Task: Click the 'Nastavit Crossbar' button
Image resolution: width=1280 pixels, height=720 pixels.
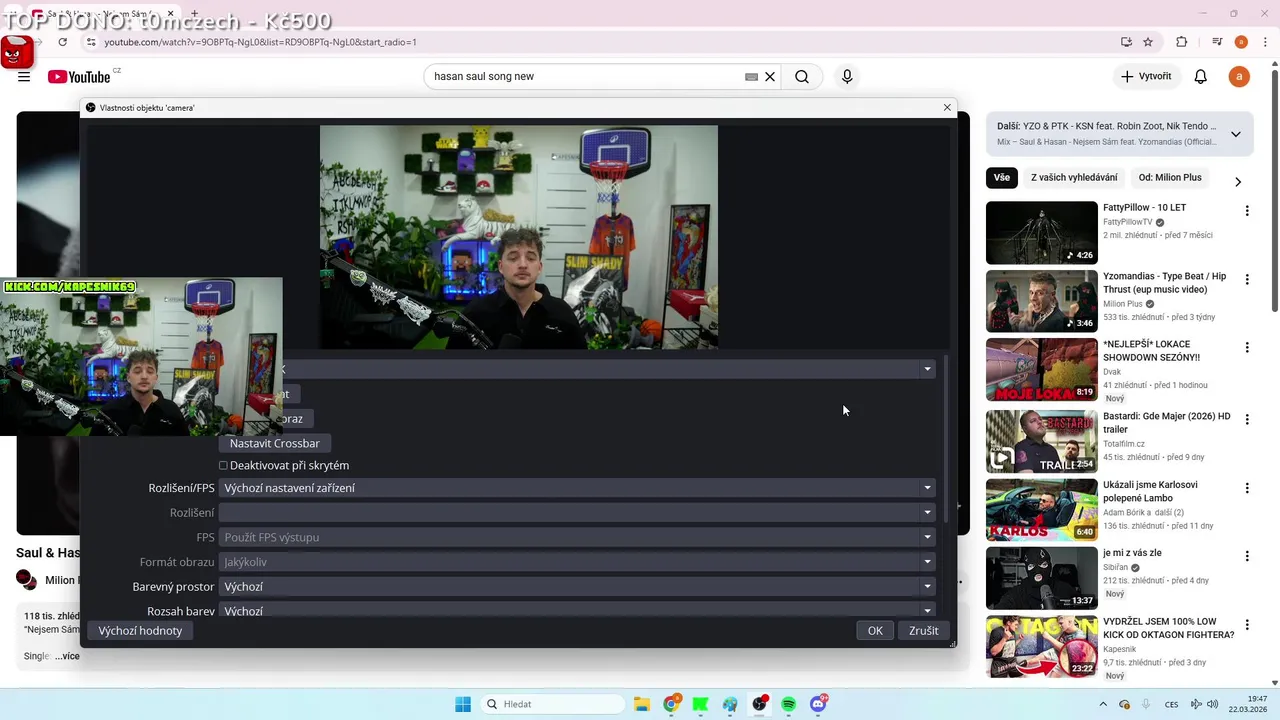Action: click(x=275, y=443)
